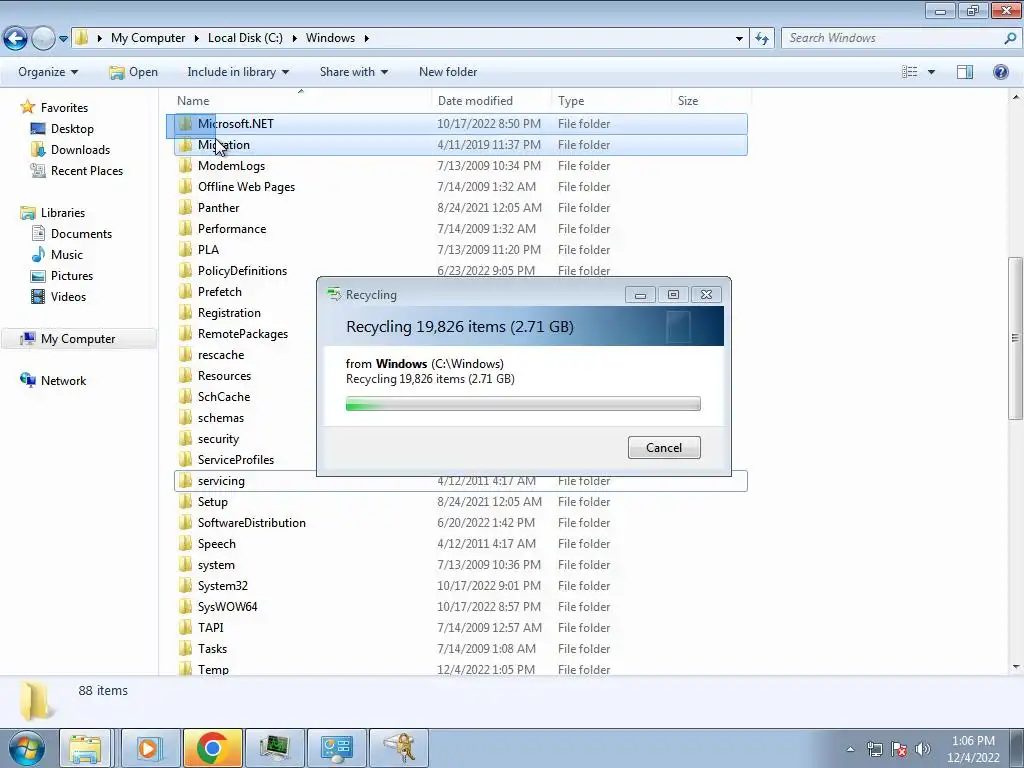Click New folder
This screenshot has width=1024, height=768.
pos(448,72)
